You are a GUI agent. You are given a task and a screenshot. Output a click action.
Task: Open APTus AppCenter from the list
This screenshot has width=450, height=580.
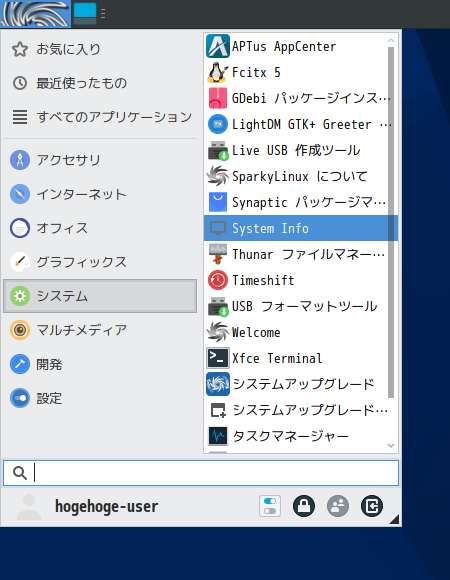click(300, 46)
